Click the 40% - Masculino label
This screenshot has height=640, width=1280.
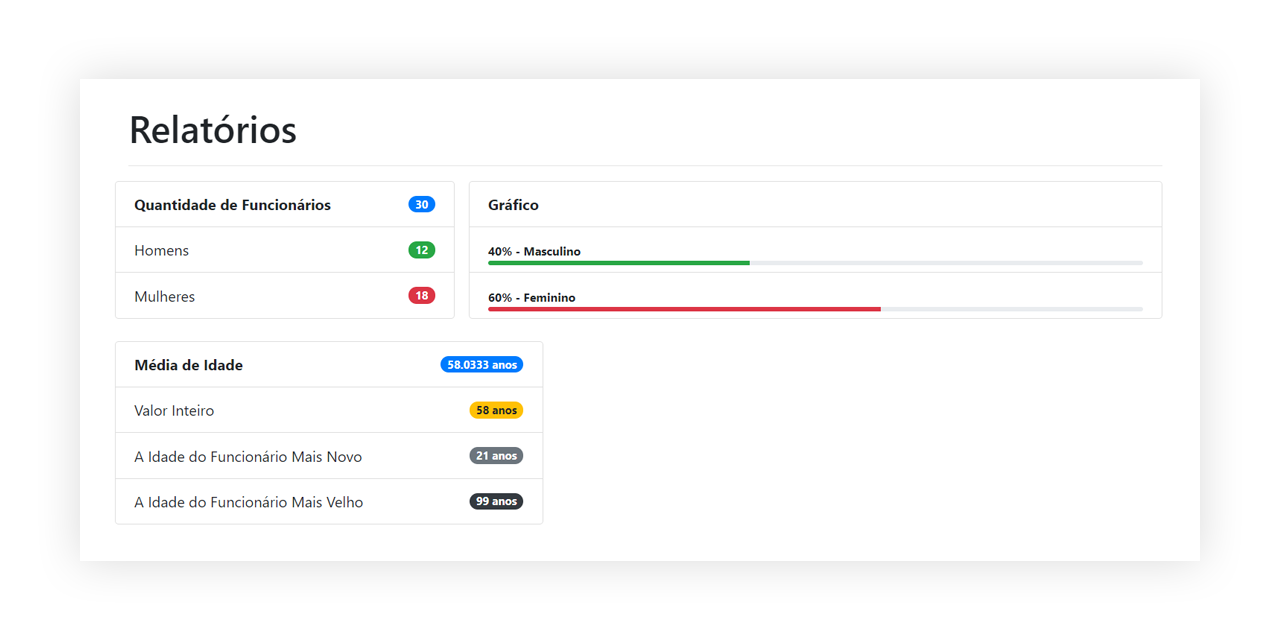point(534,251)
